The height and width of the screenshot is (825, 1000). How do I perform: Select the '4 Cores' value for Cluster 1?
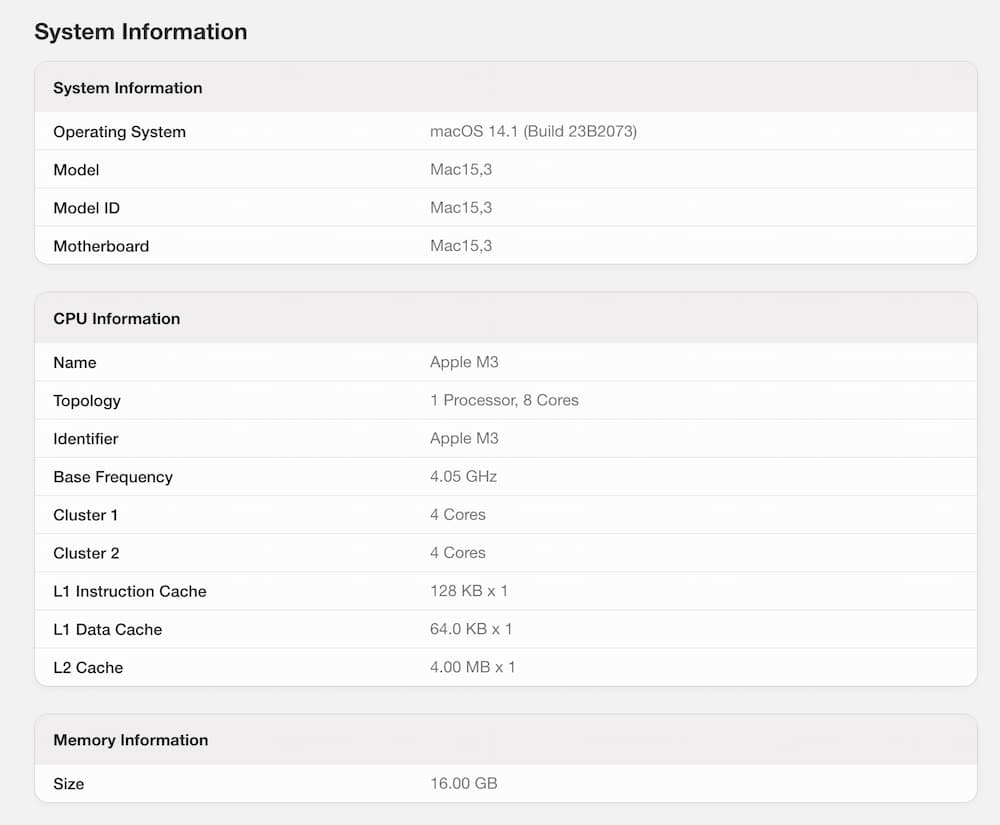458,515
